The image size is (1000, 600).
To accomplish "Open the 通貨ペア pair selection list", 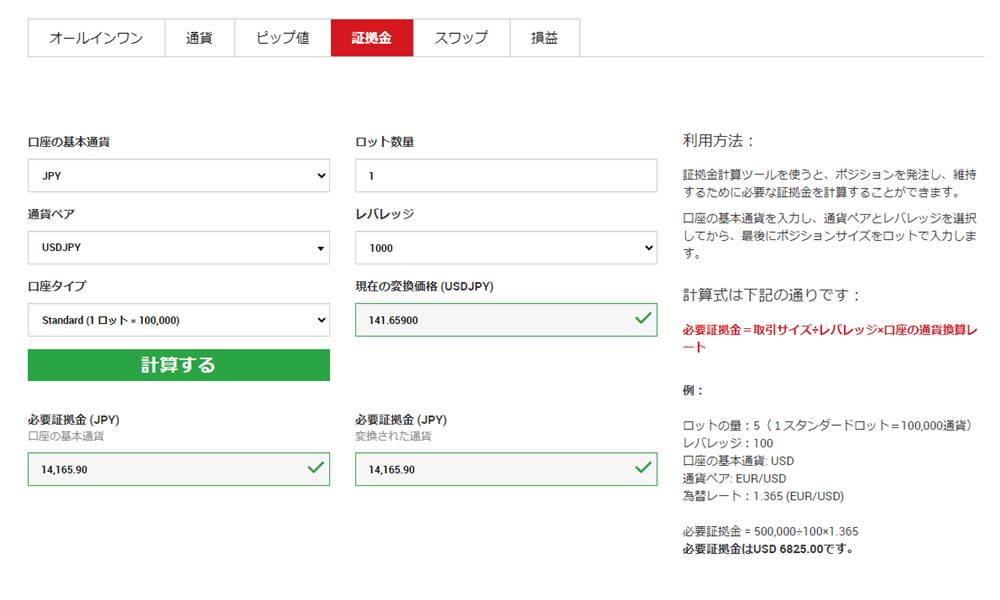I will click(178, 247).
